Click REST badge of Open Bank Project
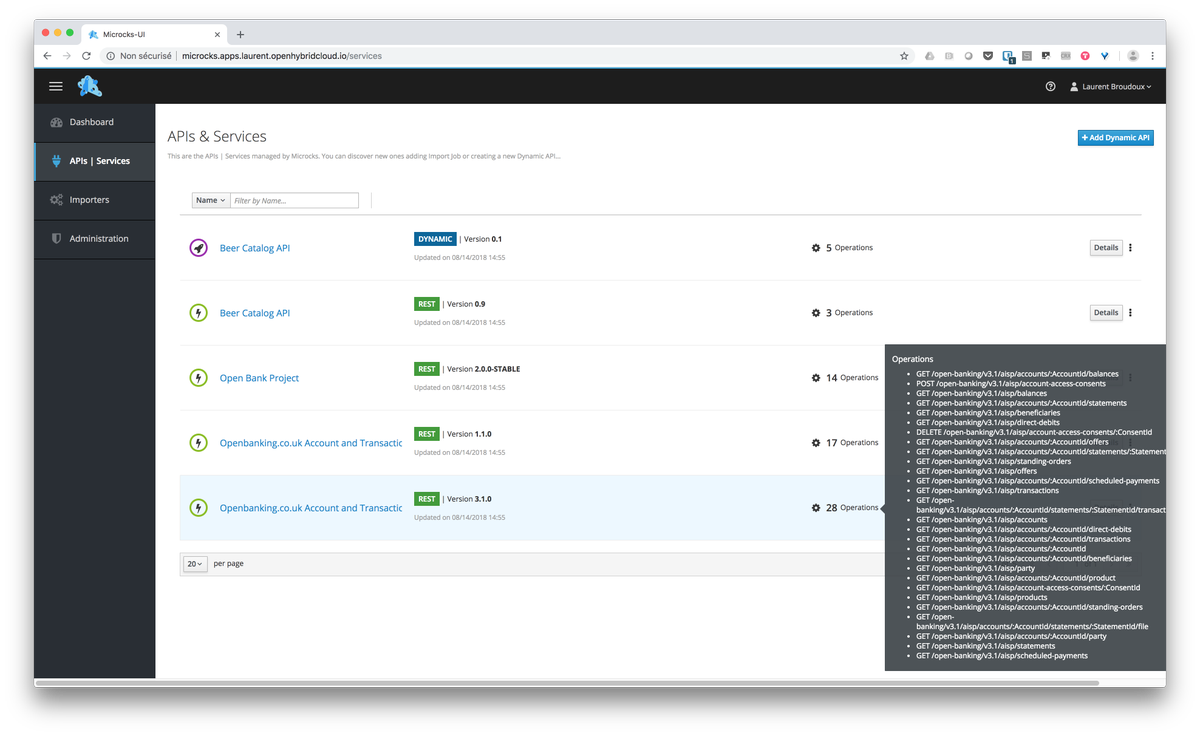The image size is (1200, 736). point(427,369)
